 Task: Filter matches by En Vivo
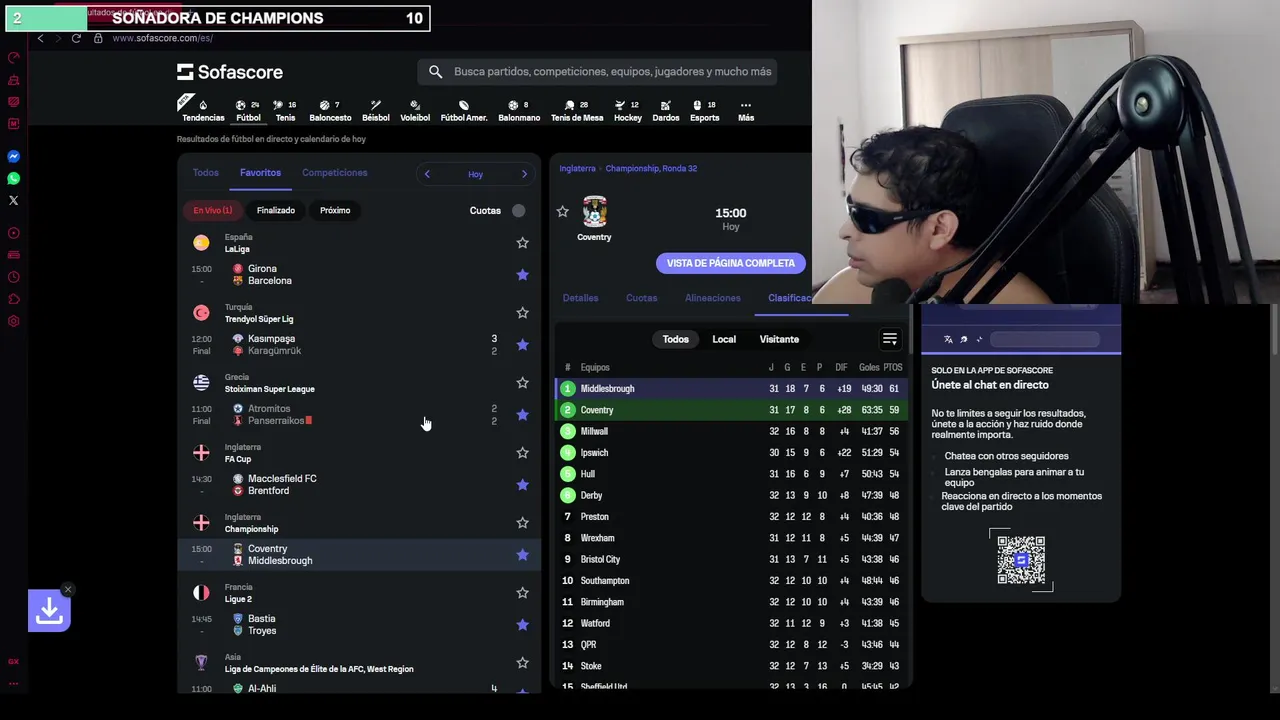point(213,210)
